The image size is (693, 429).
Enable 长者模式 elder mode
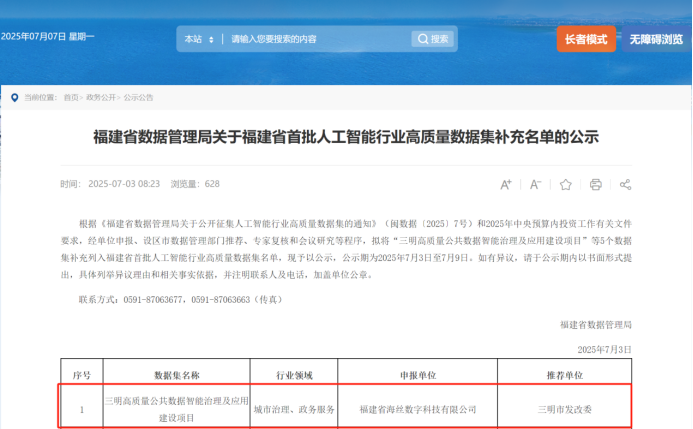[586, 39]
